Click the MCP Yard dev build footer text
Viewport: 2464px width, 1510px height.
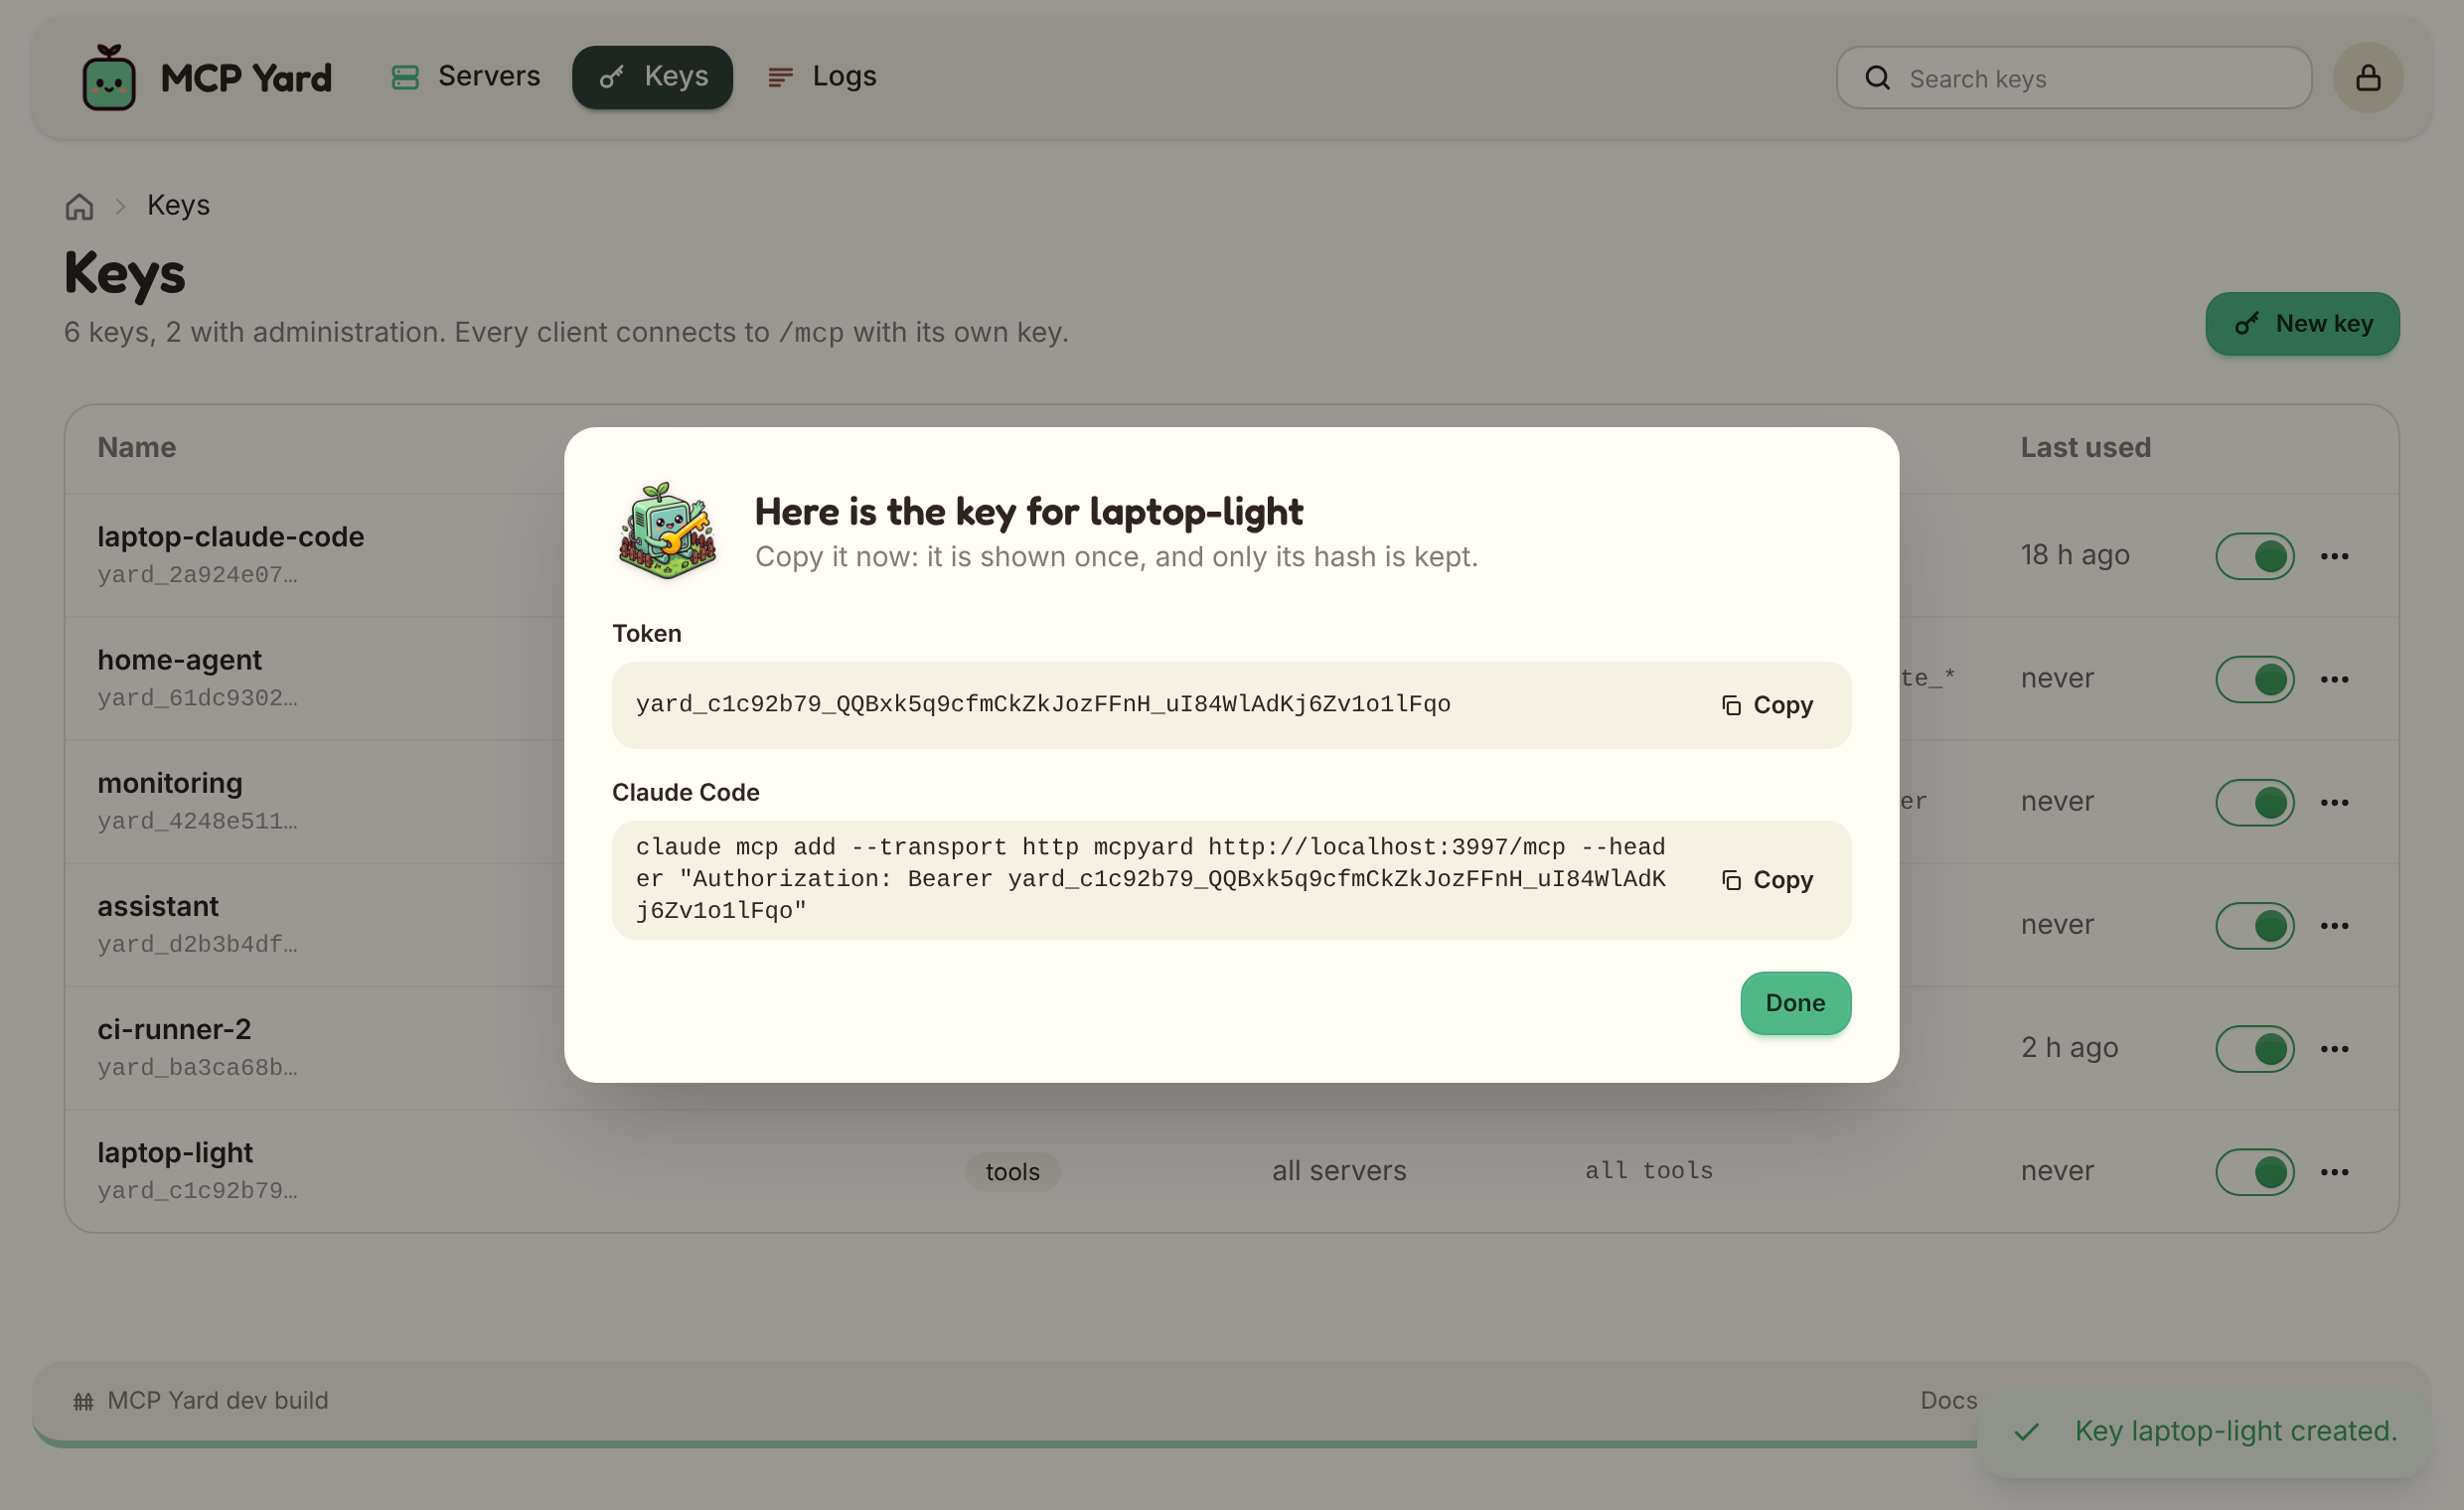tap(217, 1400)
